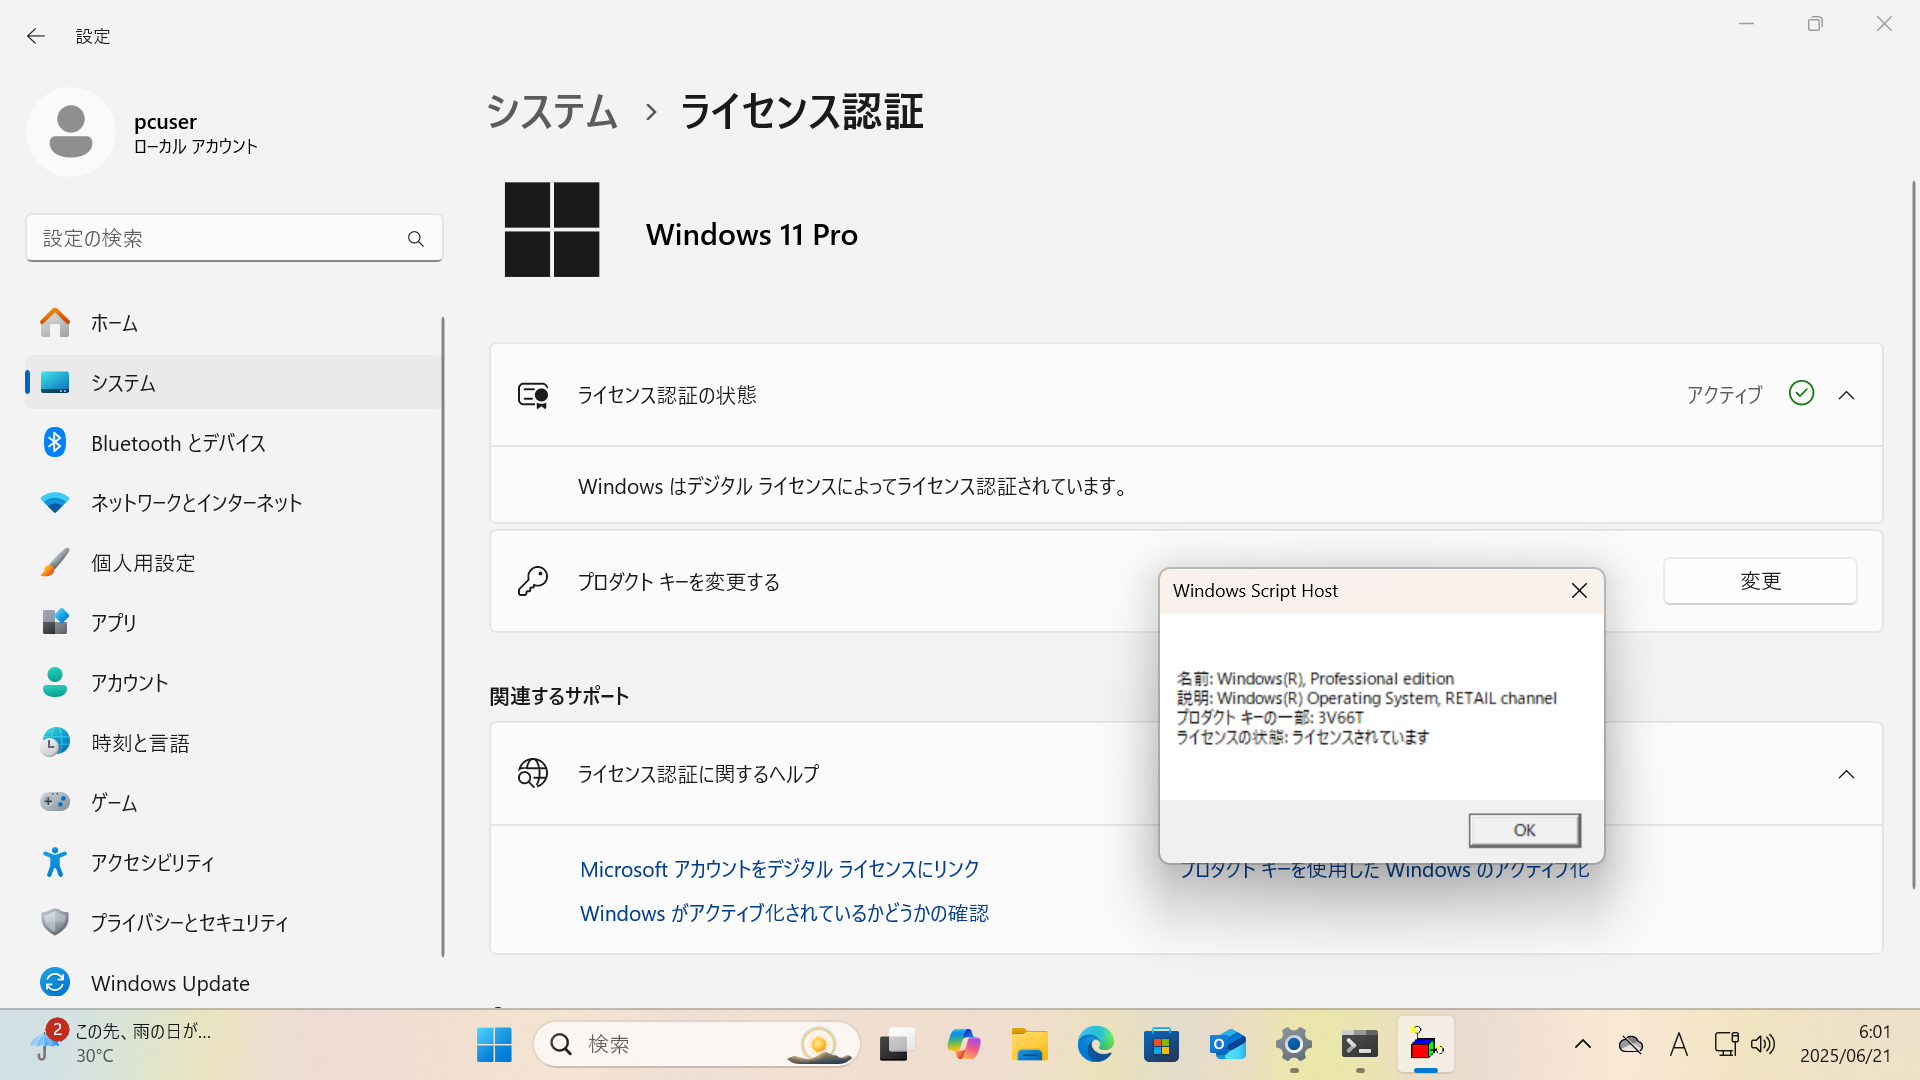Click the license certificate icon beside ライセンス認証の状態

(533, 395)
